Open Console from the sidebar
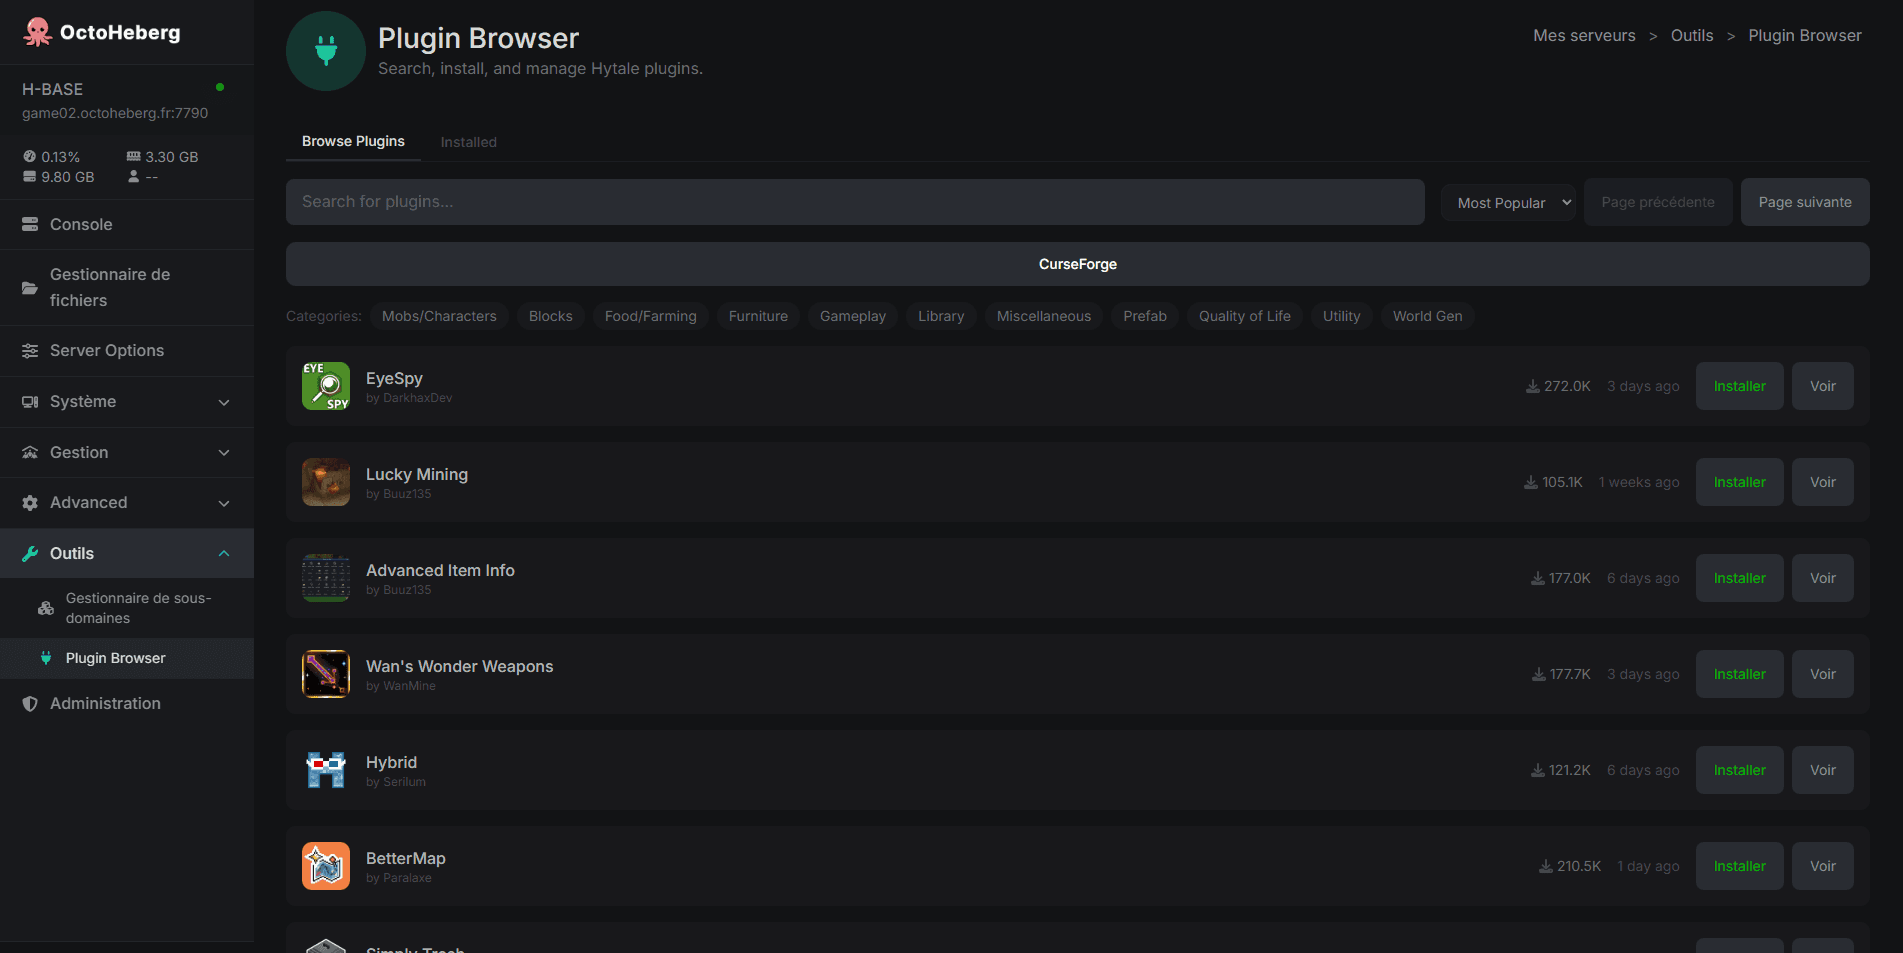1903x953 pixels. click(x=127, y=225)
